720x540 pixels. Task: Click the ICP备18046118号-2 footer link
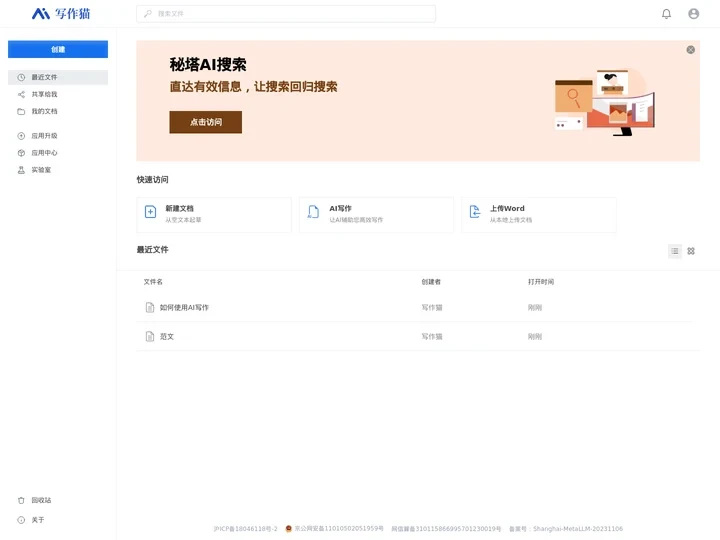click(246, 529)
